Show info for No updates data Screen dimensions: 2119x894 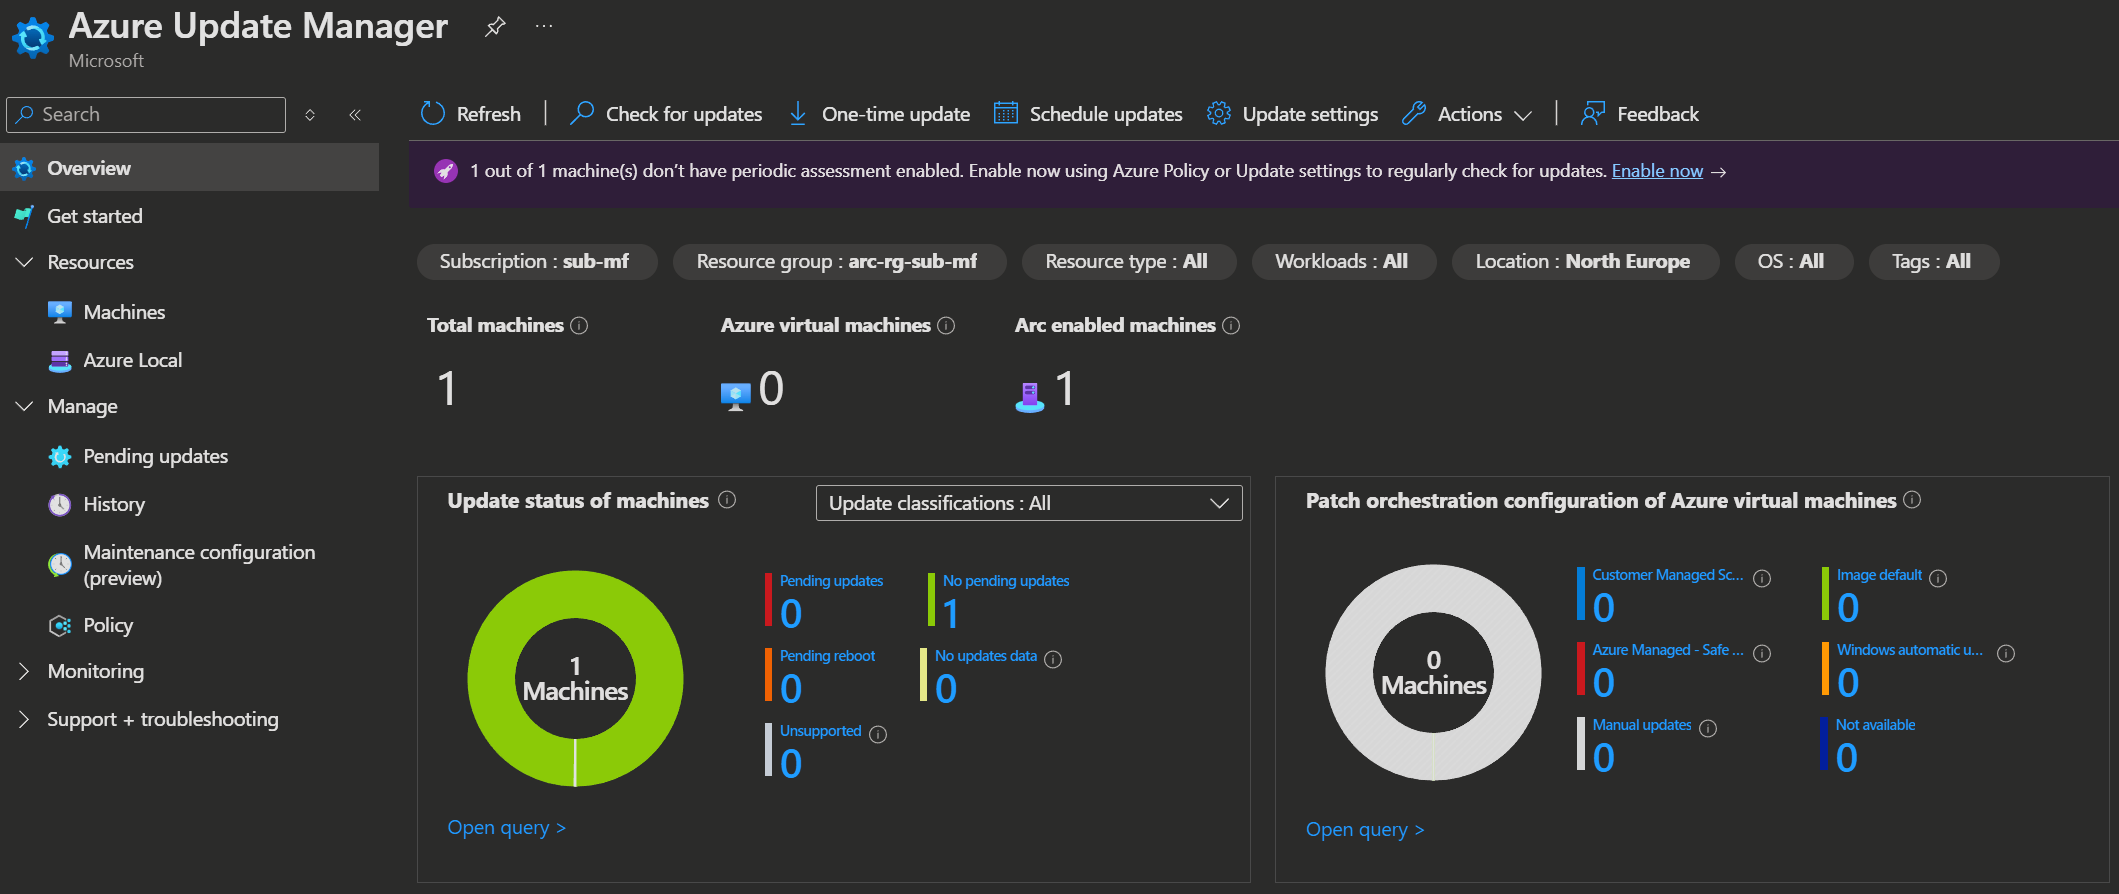(x=1053, y=659)
